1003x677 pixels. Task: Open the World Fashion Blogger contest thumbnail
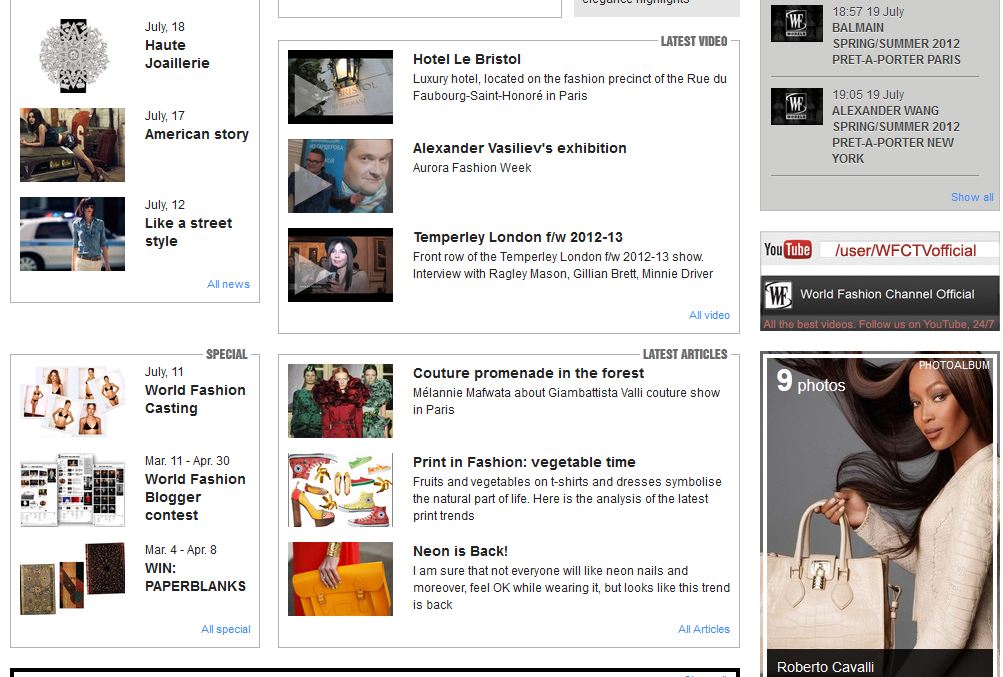tap(73, 490)
